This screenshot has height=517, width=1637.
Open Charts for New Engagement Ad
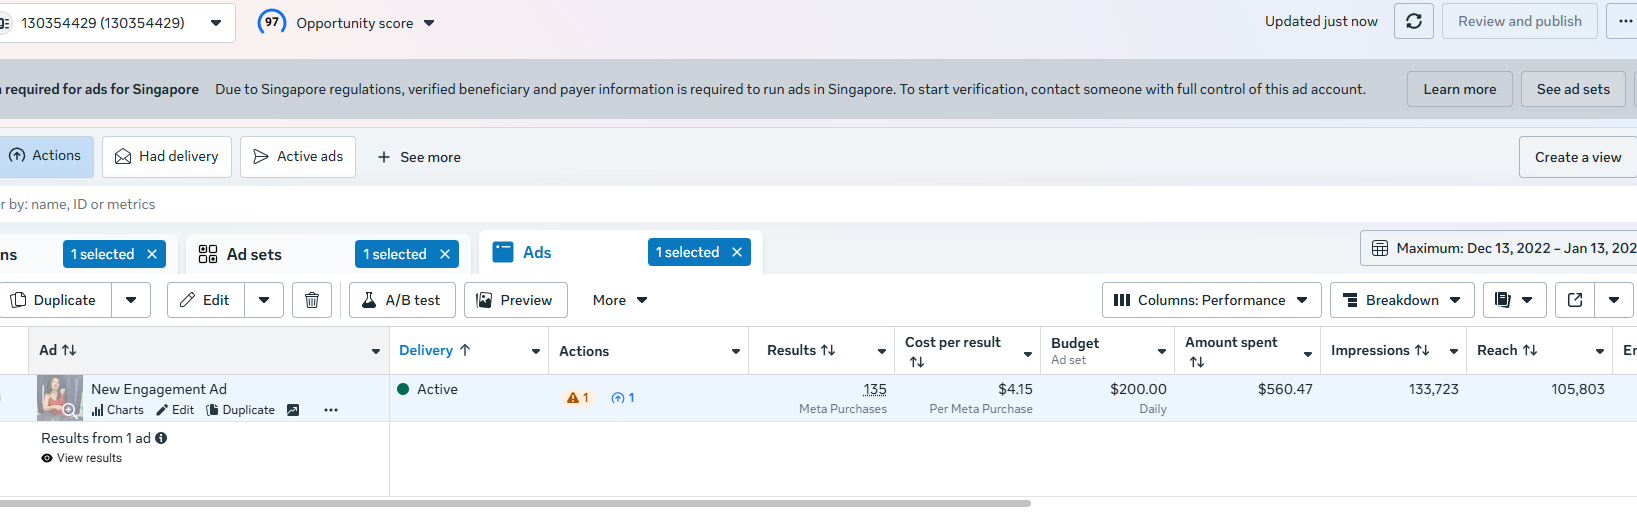[x=118, y=410]
